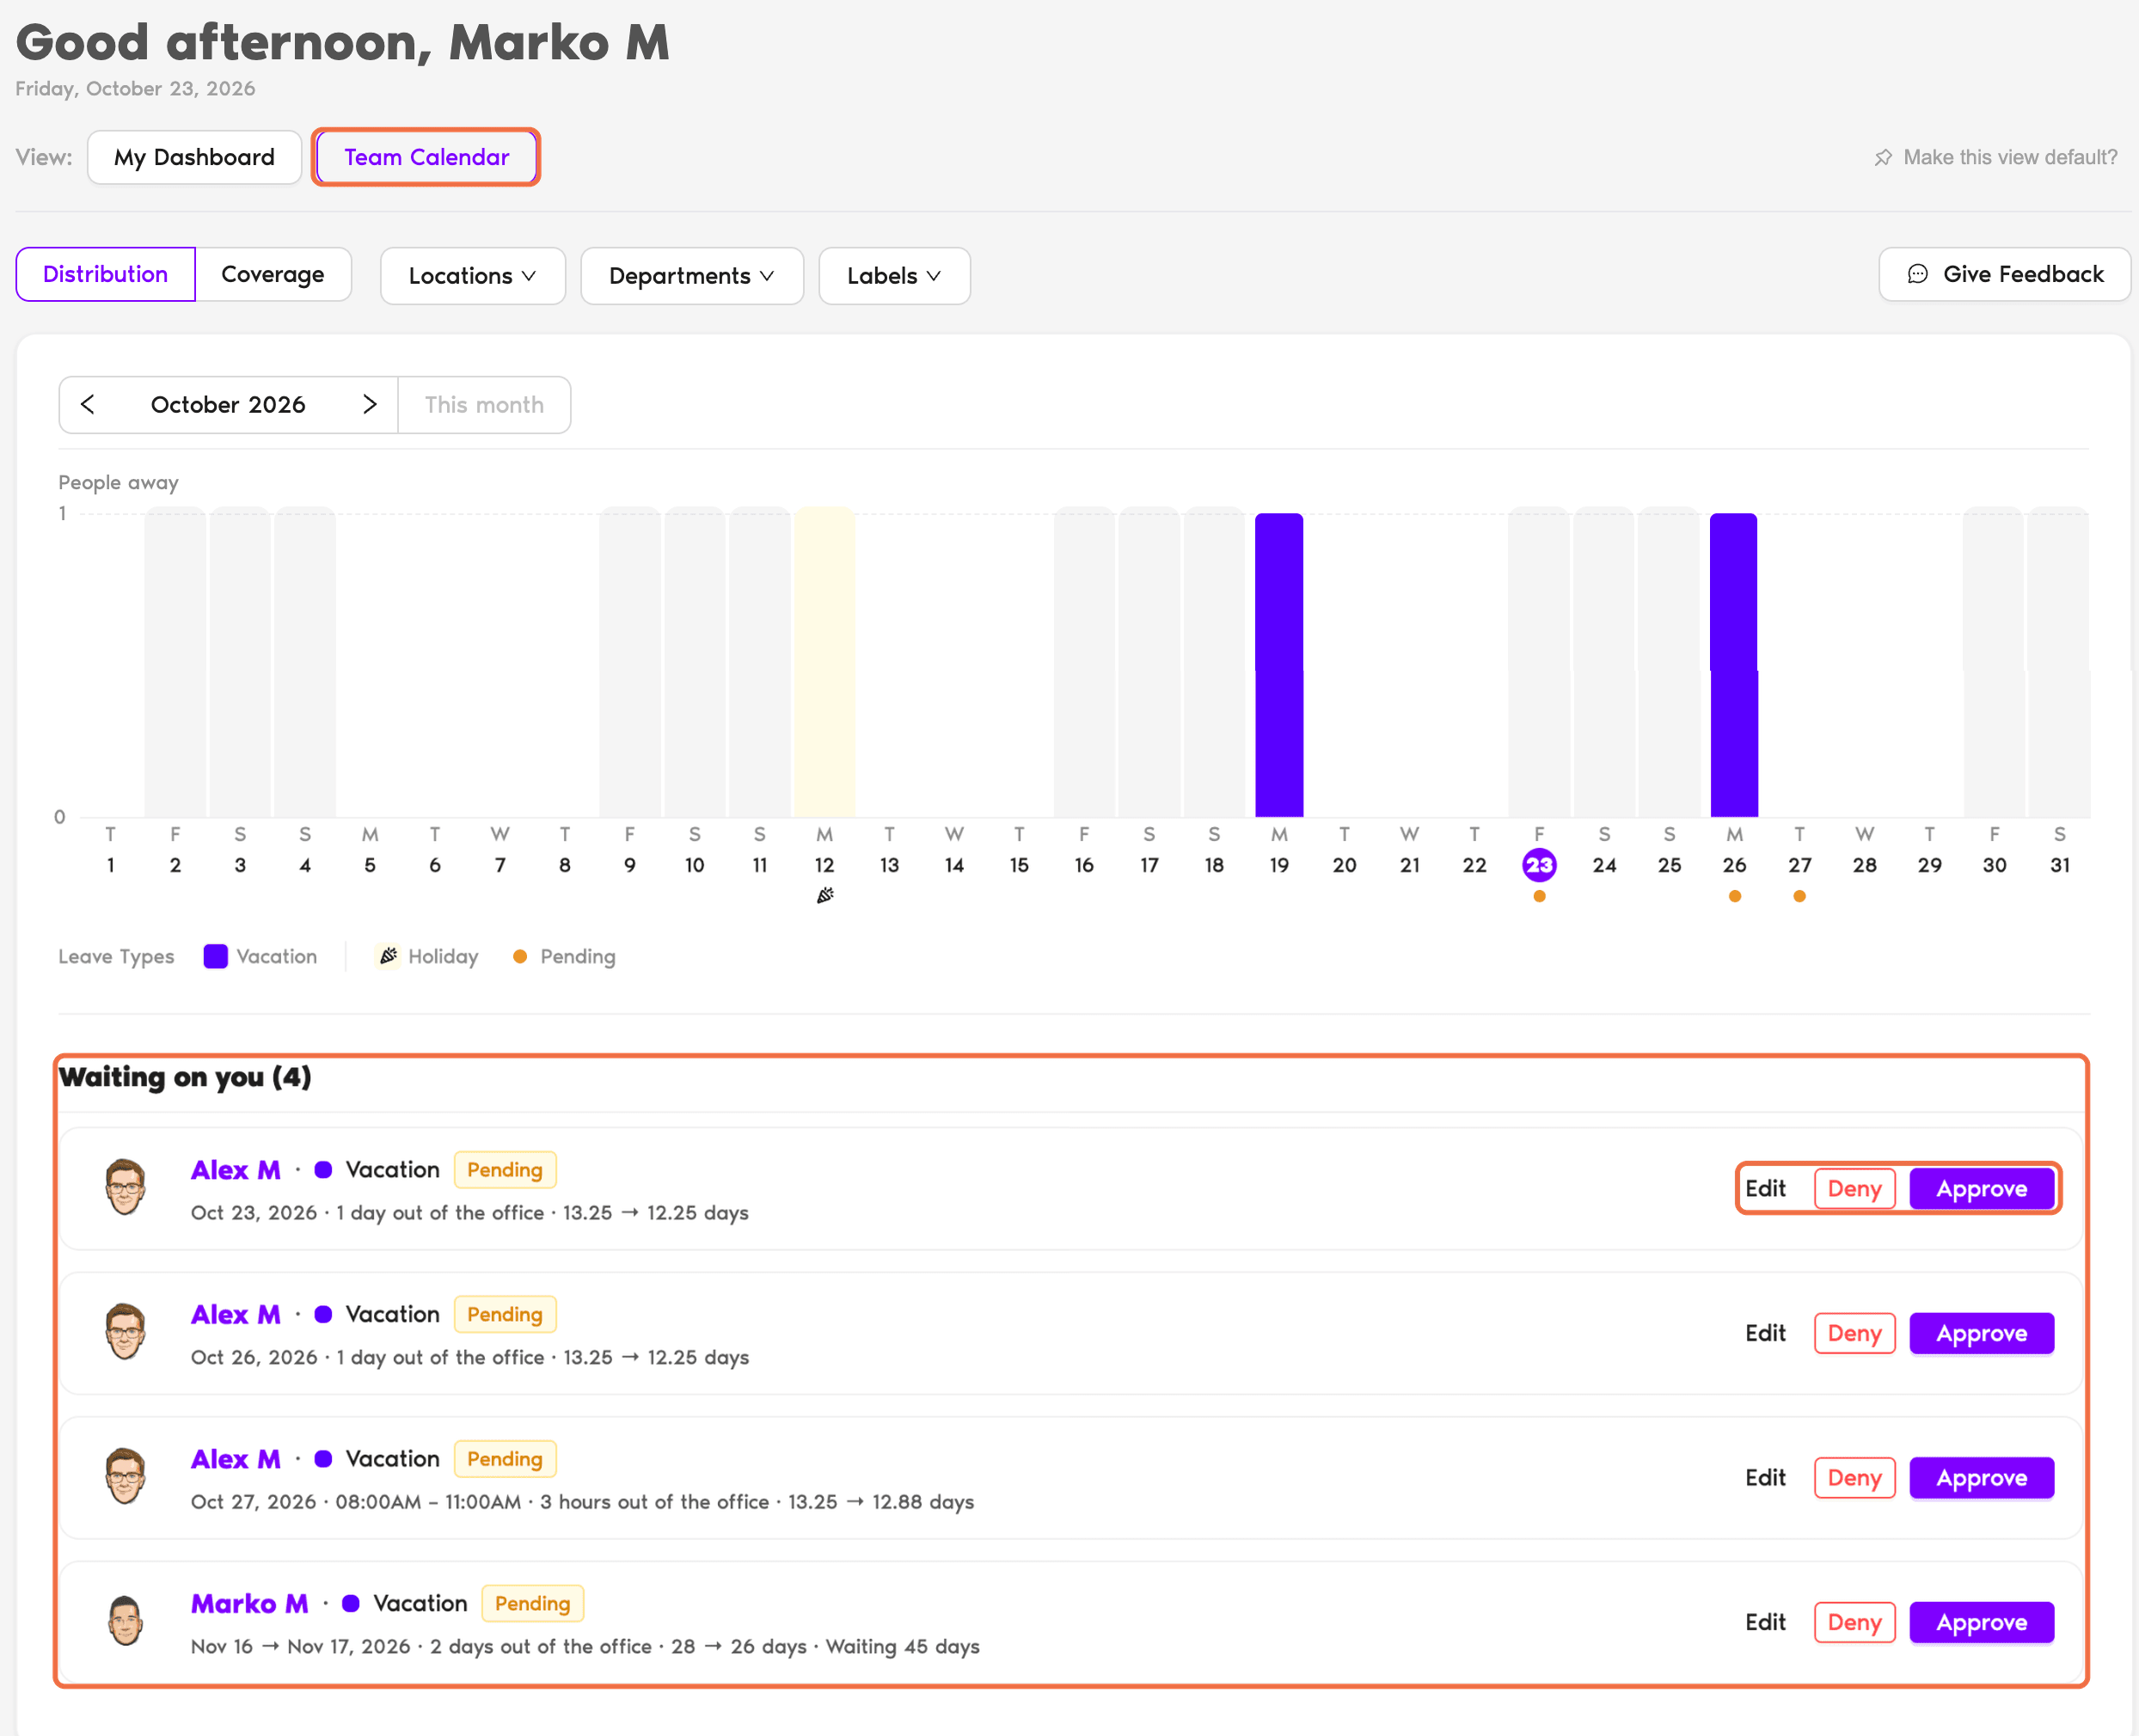Edit Alex M's Oct 27 vacation request
The width and height of the screenshot is (2139, 1736).
[x=1765, y=1478]
